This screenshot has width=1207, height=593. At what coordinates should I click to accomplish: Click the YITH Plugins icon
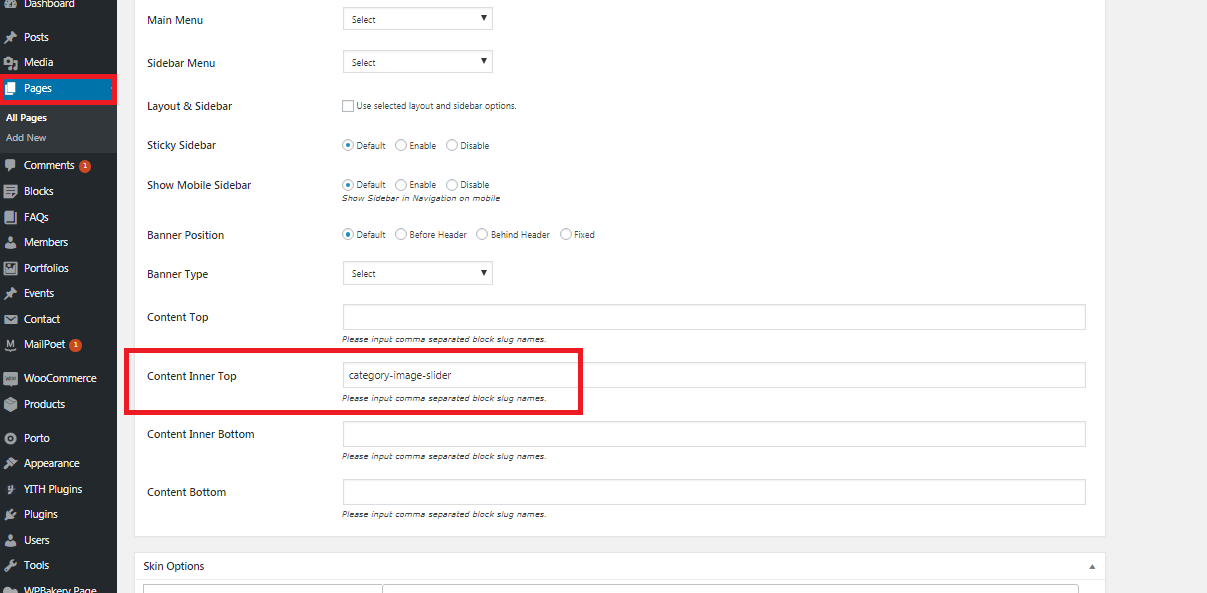coord(11,489)
